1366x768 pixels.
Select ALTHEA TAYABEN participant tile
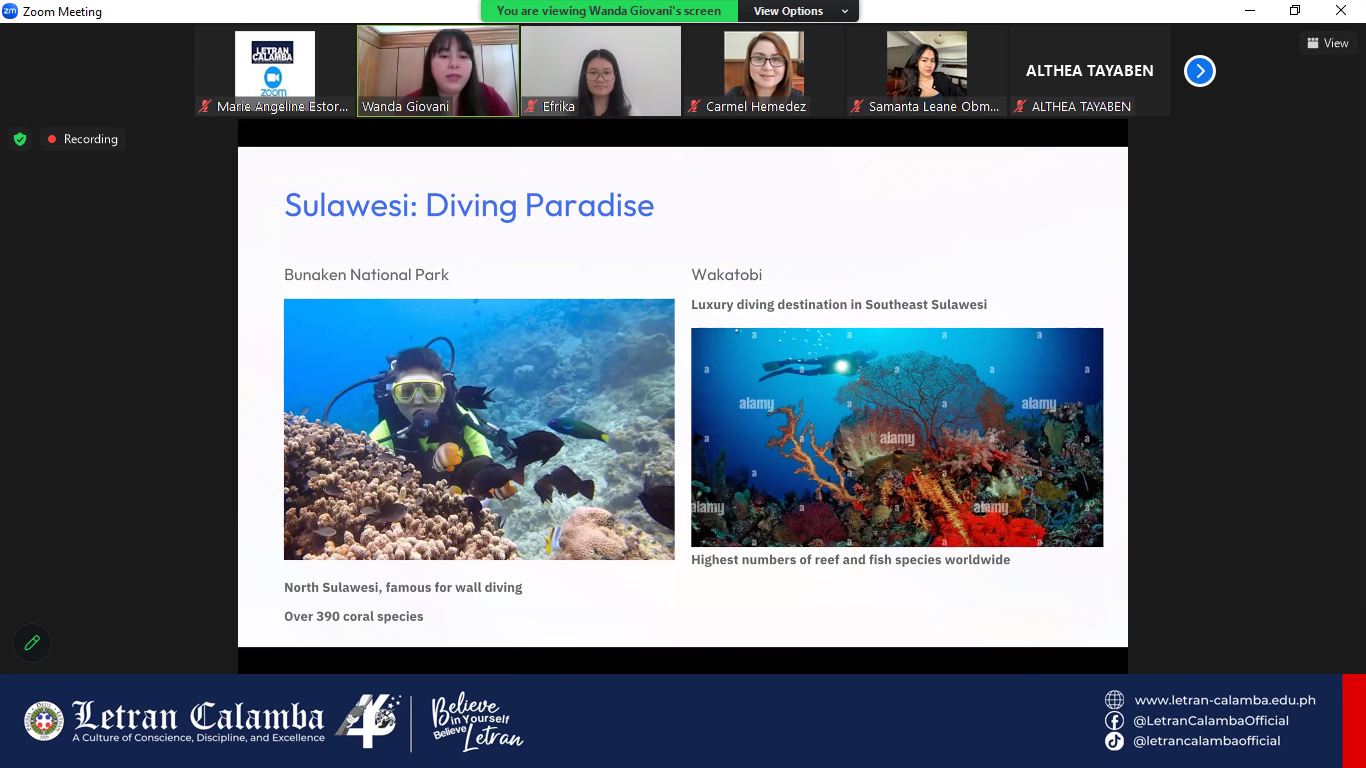pyautogui.click(x=1089, y=70)
